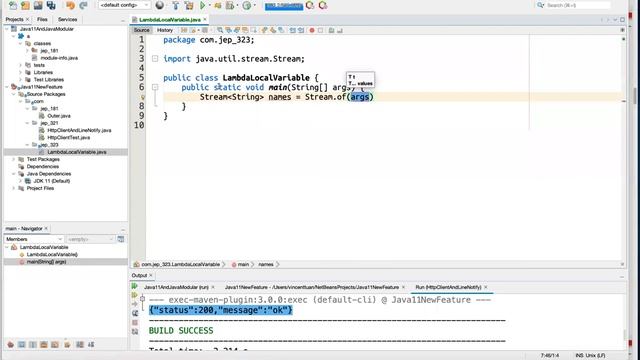Click the Build Project hammer icon
640x360 pixels.
coord(176,5)
